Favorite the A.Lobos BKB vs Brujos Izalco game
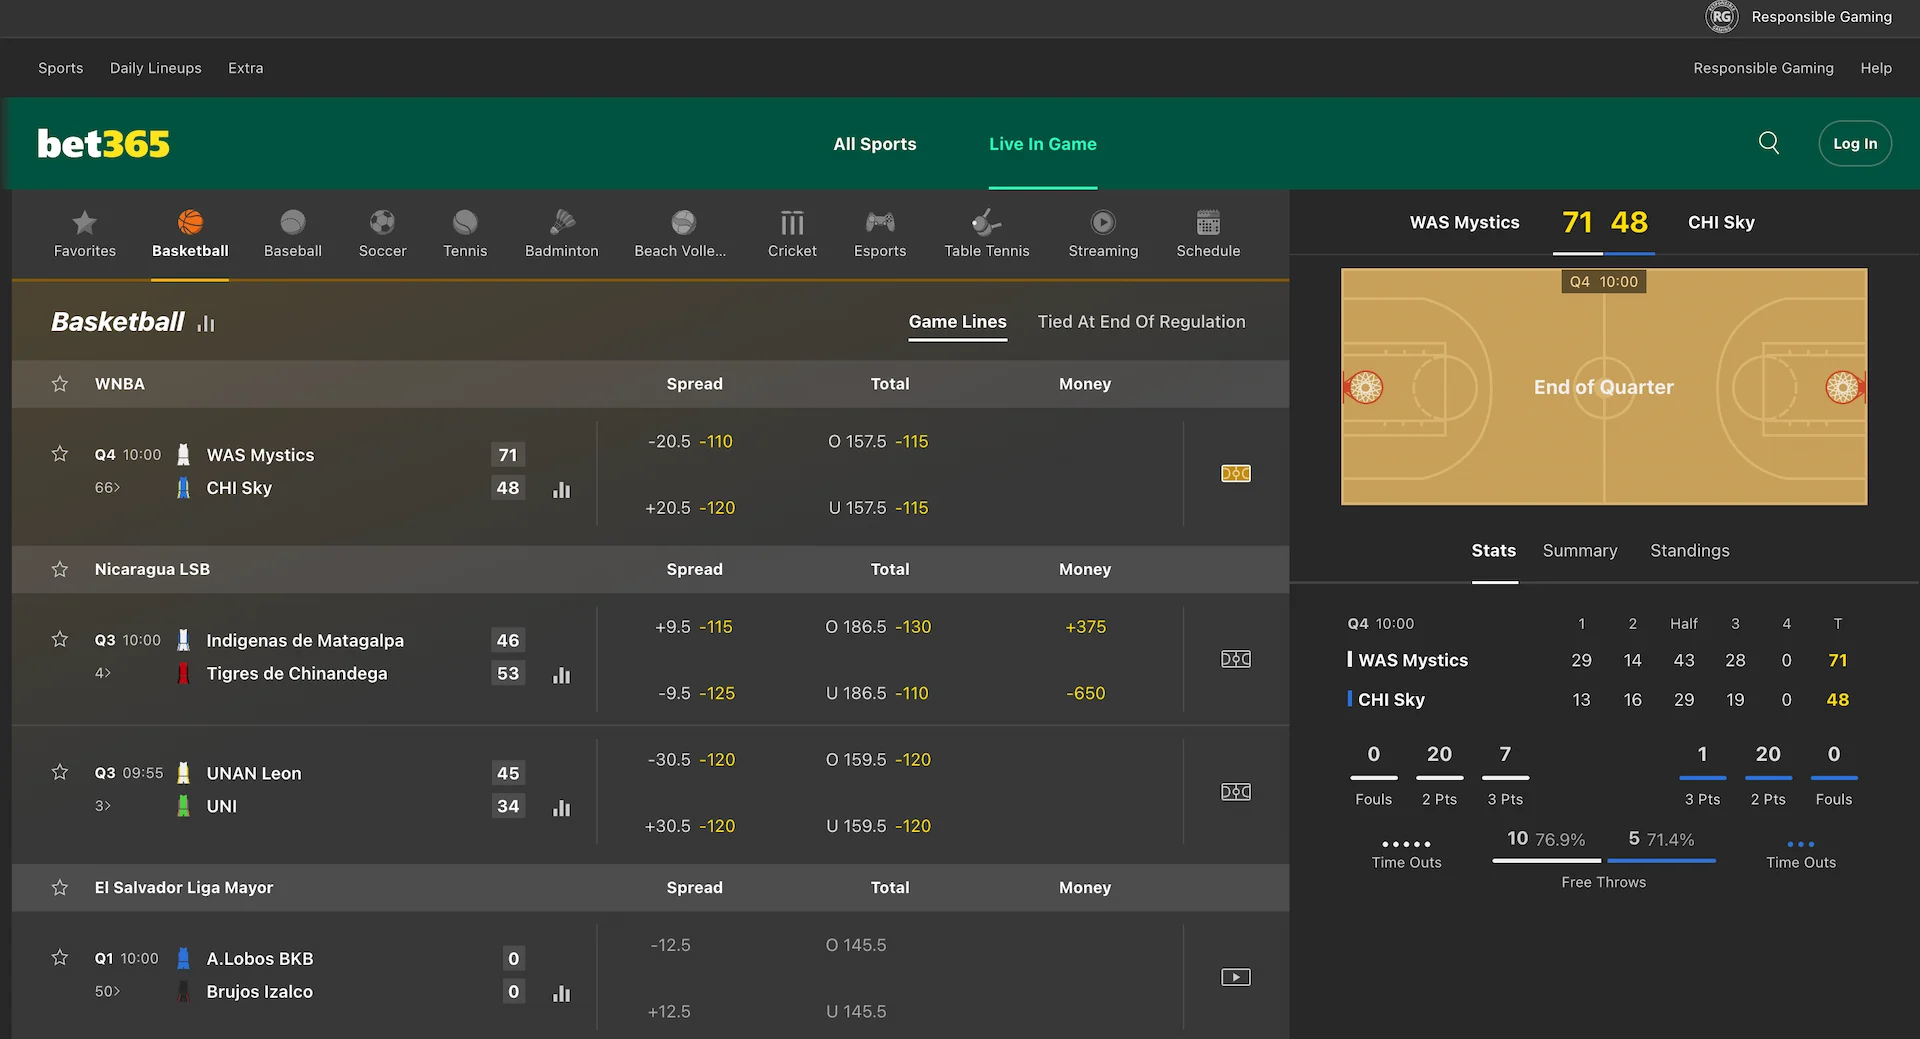The width and height of the screenshot is (1920, 1039). (x=60, y=958)
